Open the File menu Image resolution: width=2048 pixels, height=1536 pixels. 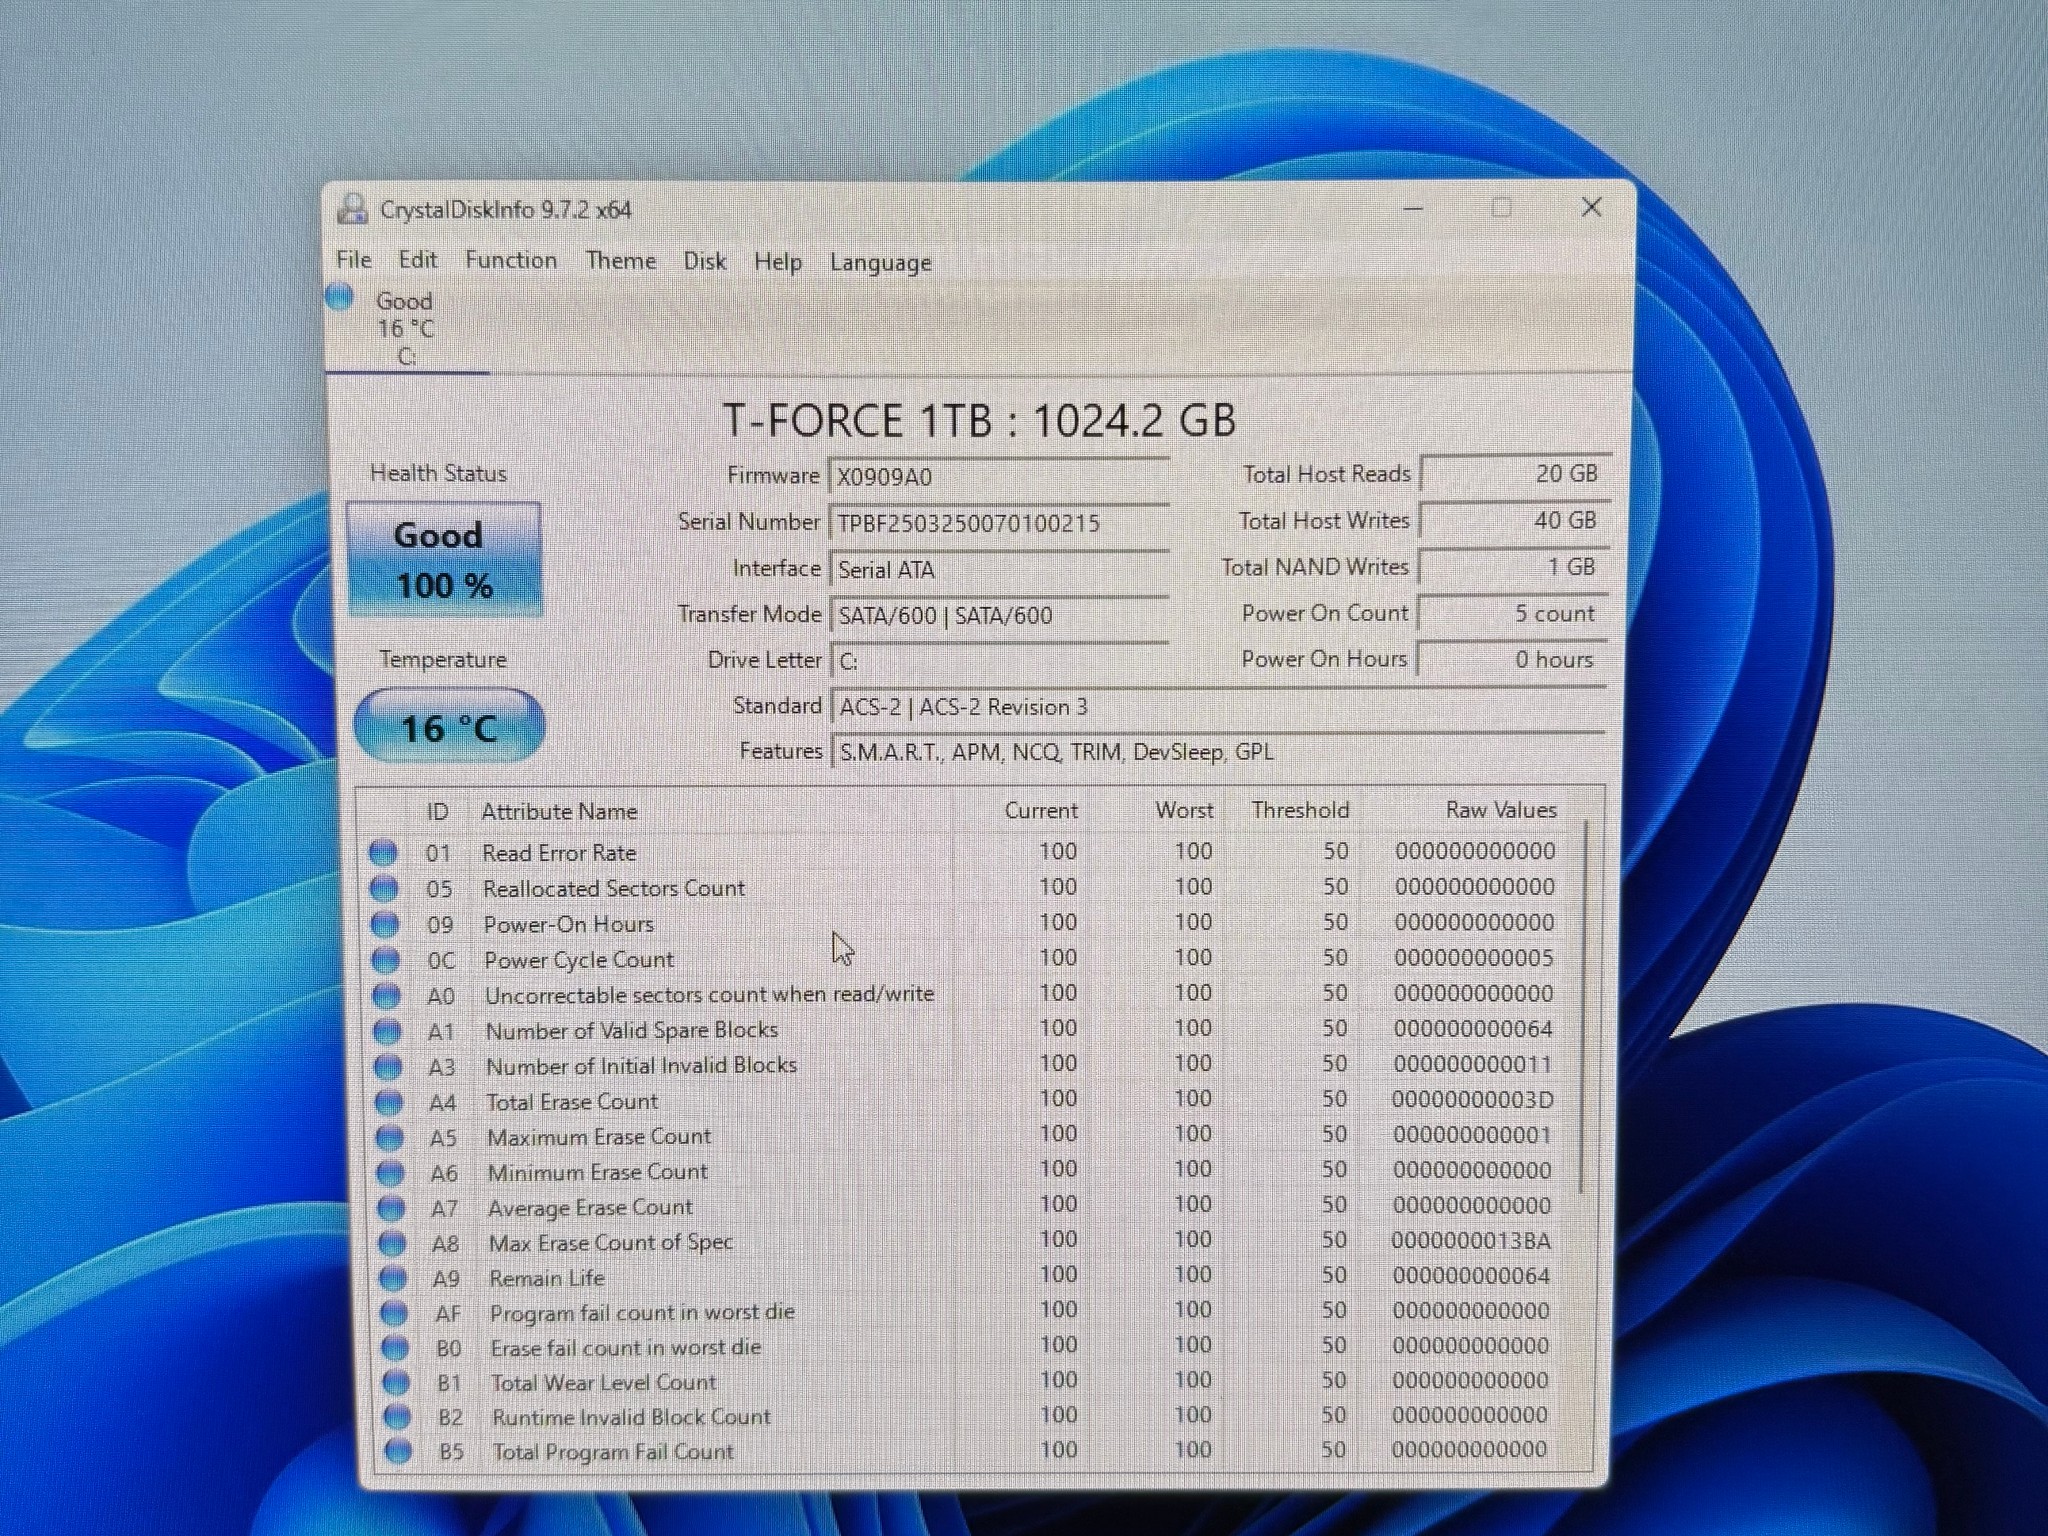click(354, 260)
